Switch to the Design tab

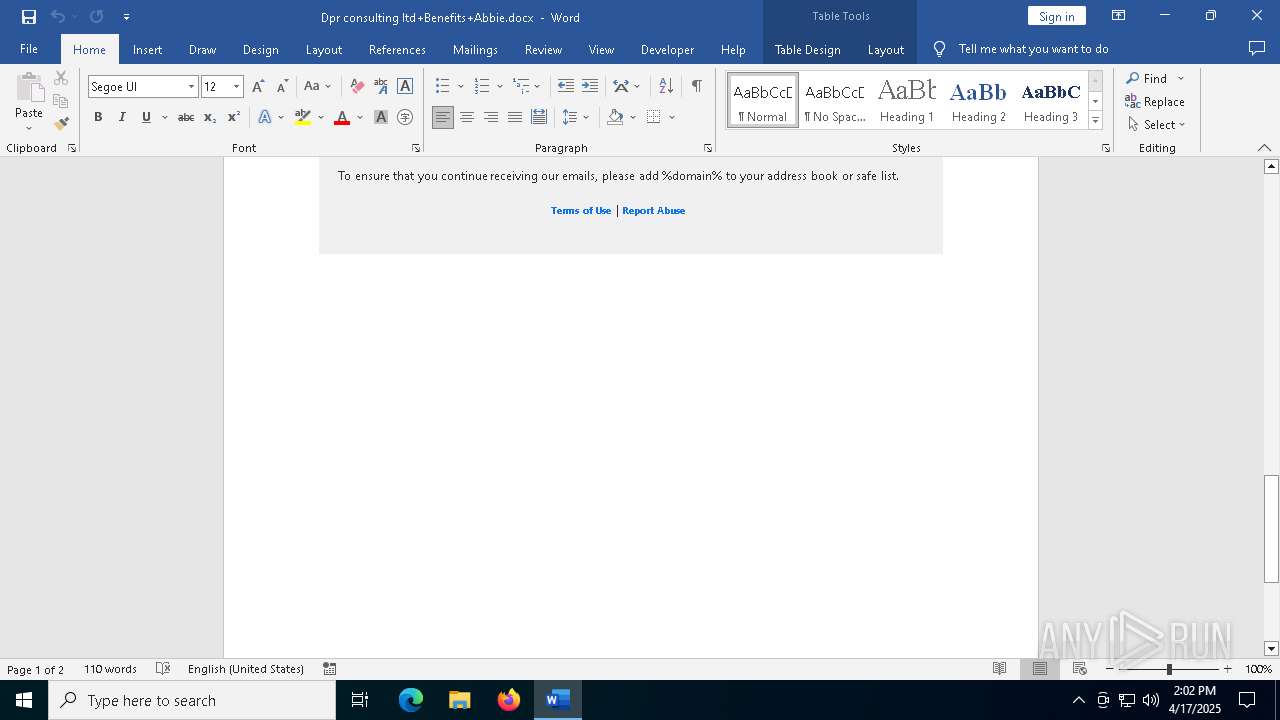pos(260,49)
